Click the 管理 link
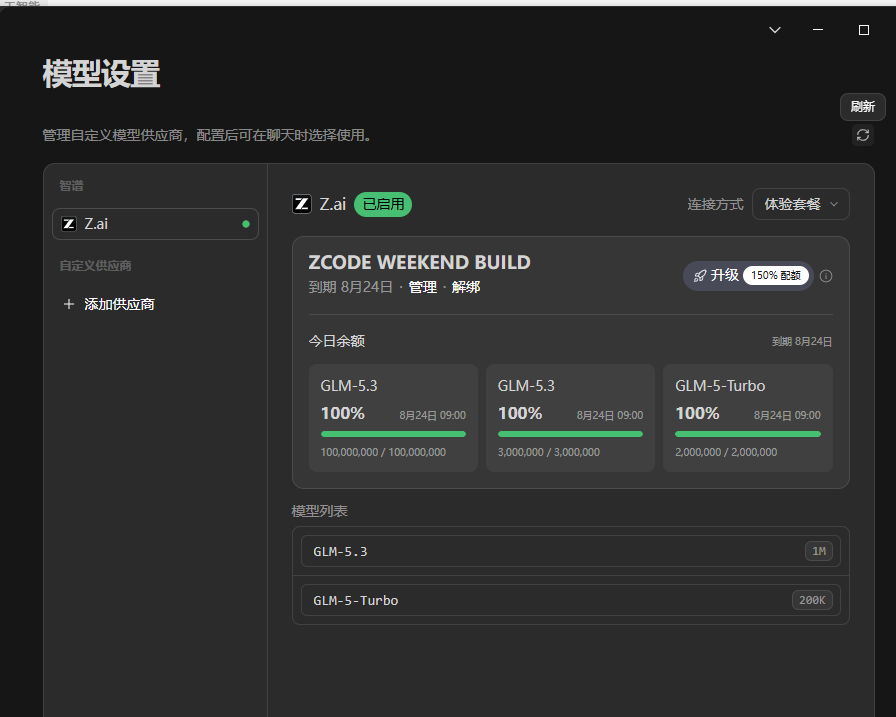This screenshot has width=896, height=717. click(x=422, y=287)
